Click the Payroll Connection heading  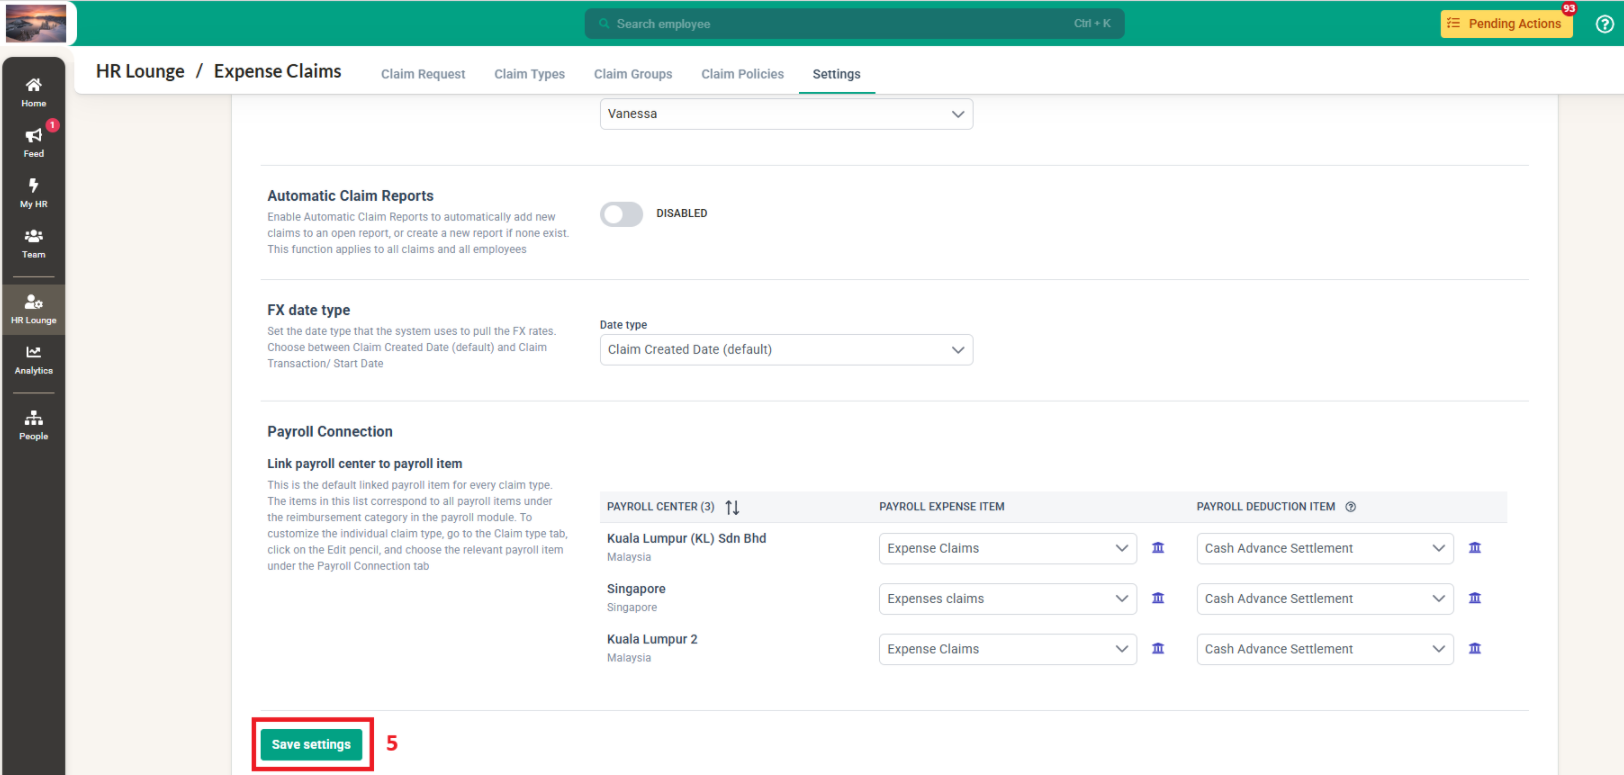pos(330,432)
